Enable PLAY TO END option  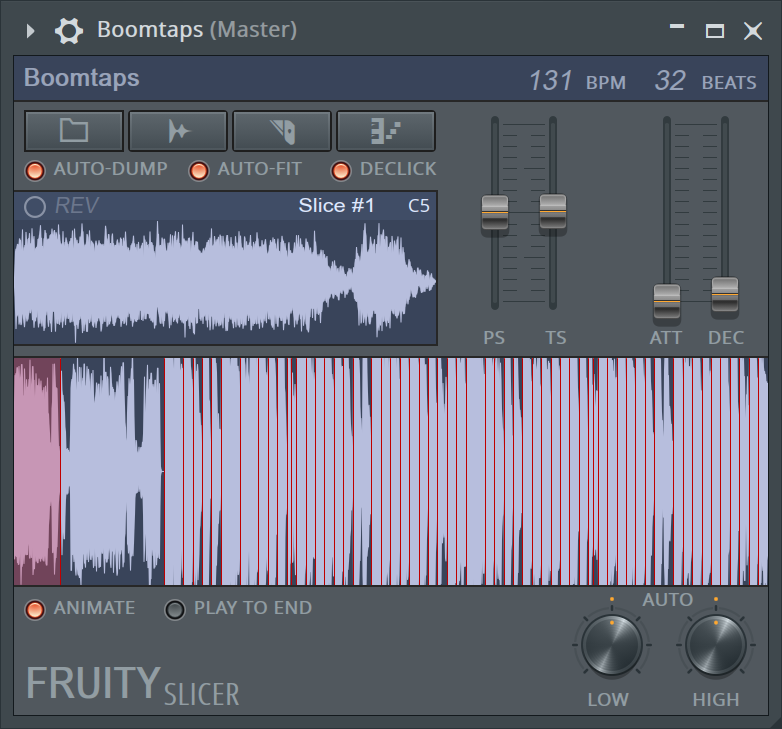tap(175, 609)
